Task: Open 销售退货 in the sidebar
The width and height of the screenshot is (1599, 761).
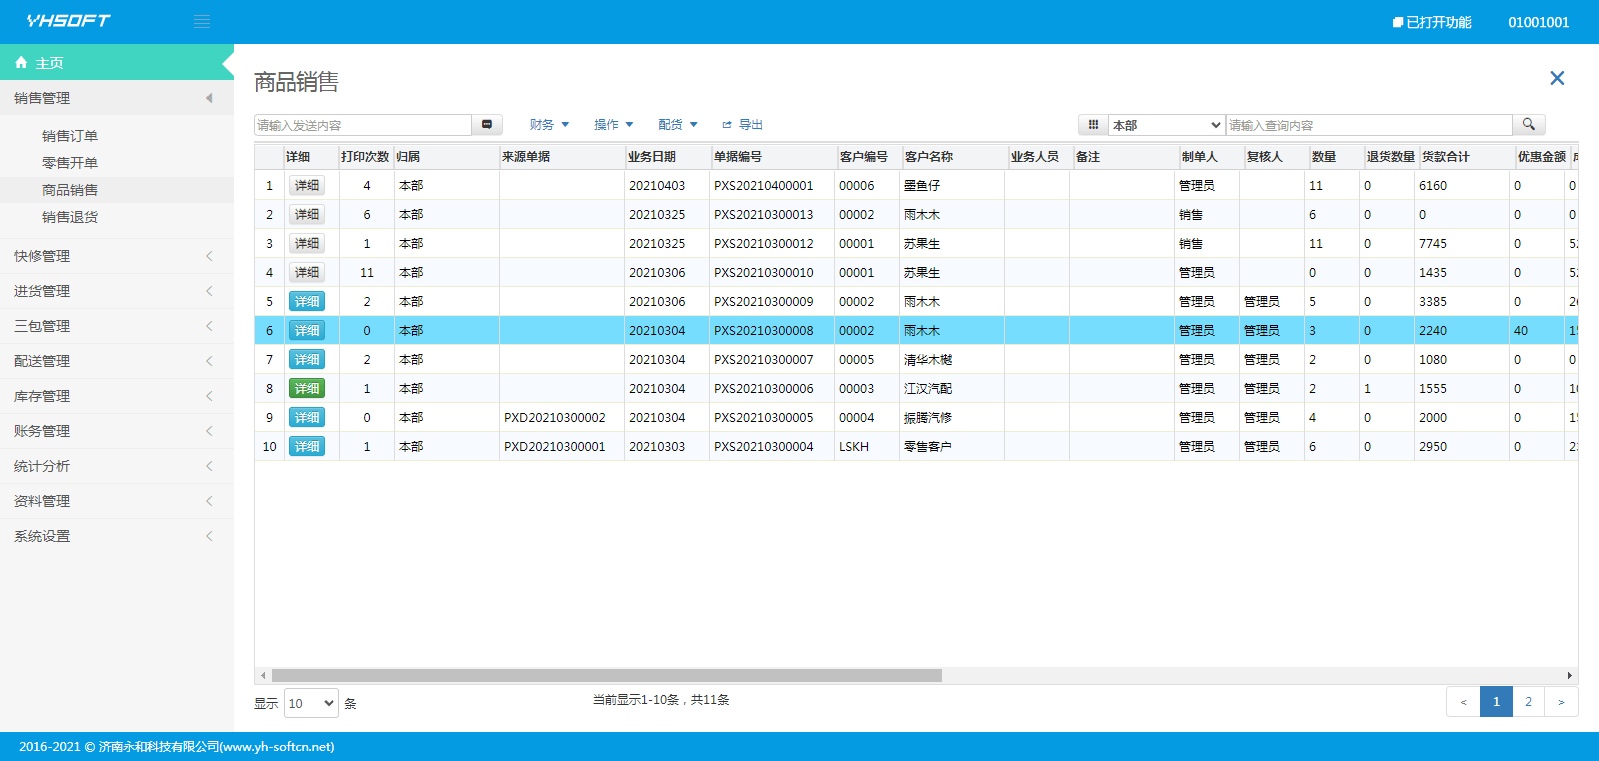Action: (x=70, y=217)
